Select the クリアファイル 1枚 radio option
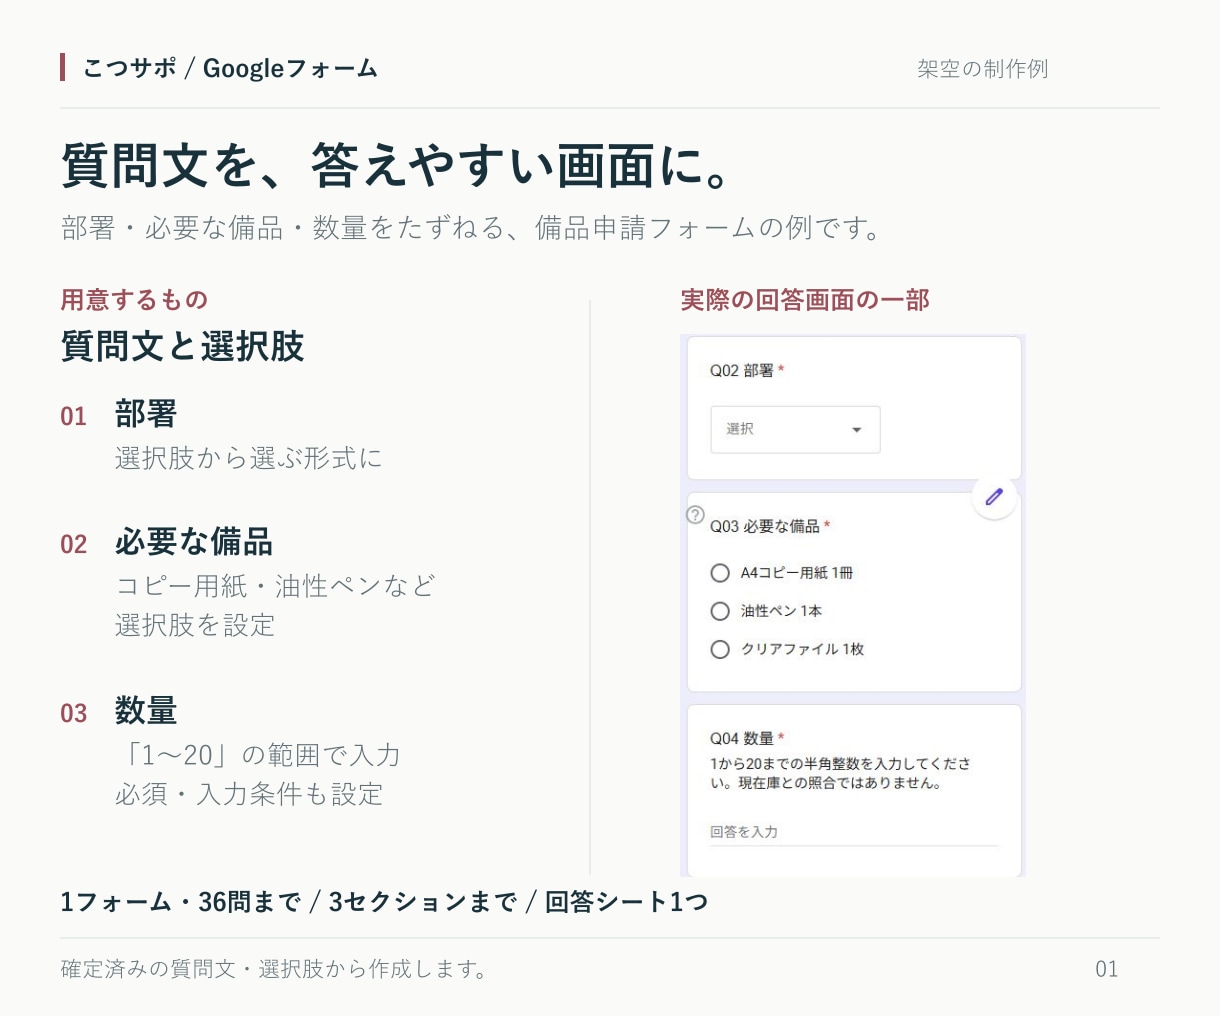The width and height of the screenshot is (1220, 1016). pyautogui.click(x=719, y=649)
